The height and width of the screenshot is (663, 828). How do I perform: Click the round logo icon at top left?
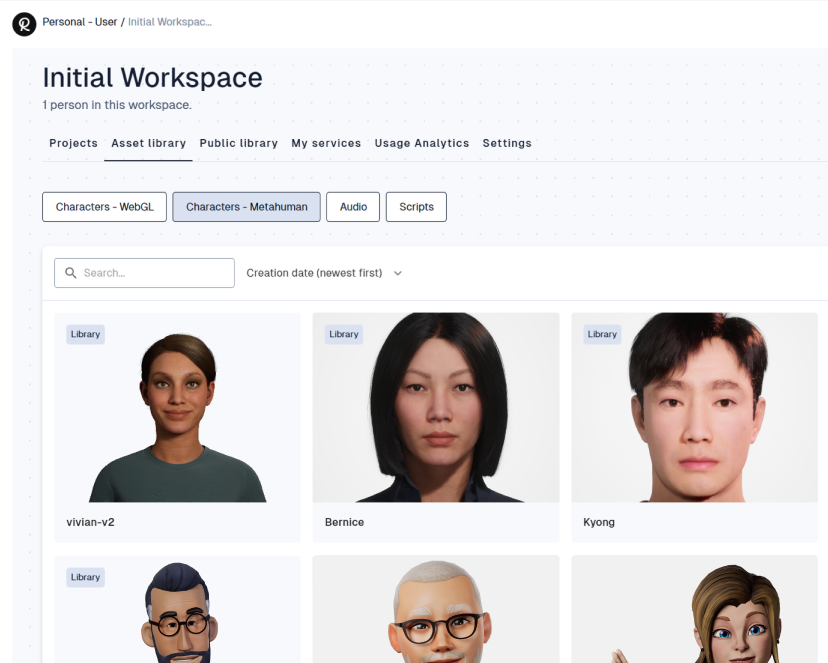(24, 24)
